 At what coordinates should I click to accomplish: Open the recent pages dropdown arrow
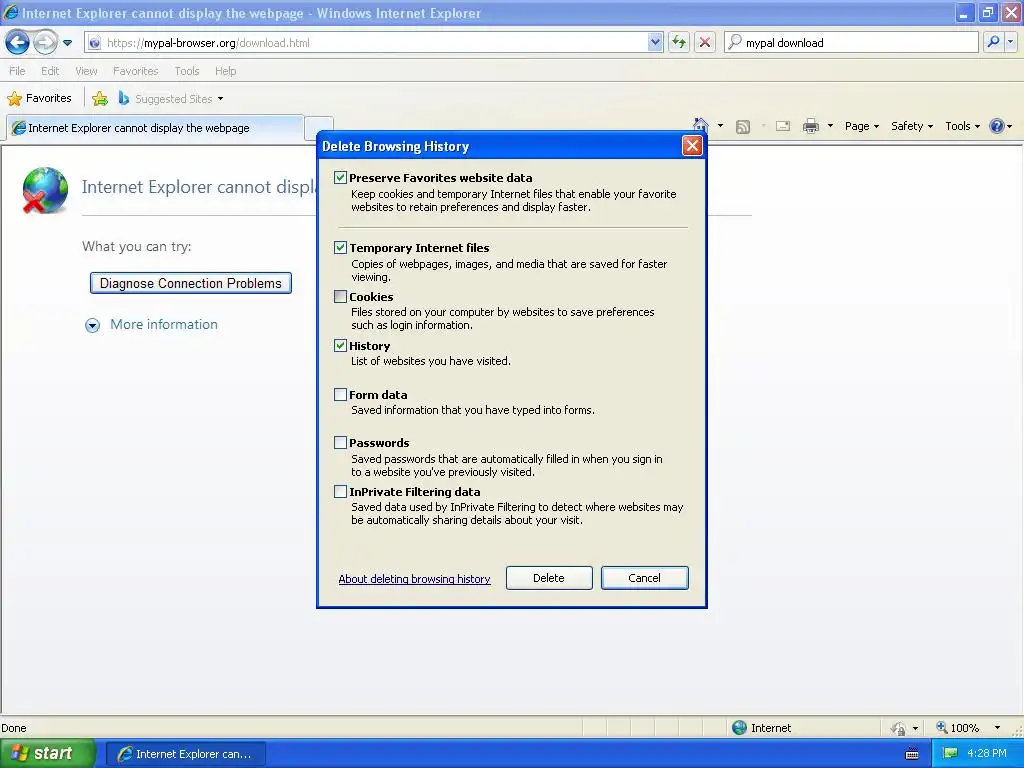[x=67, y=43]
